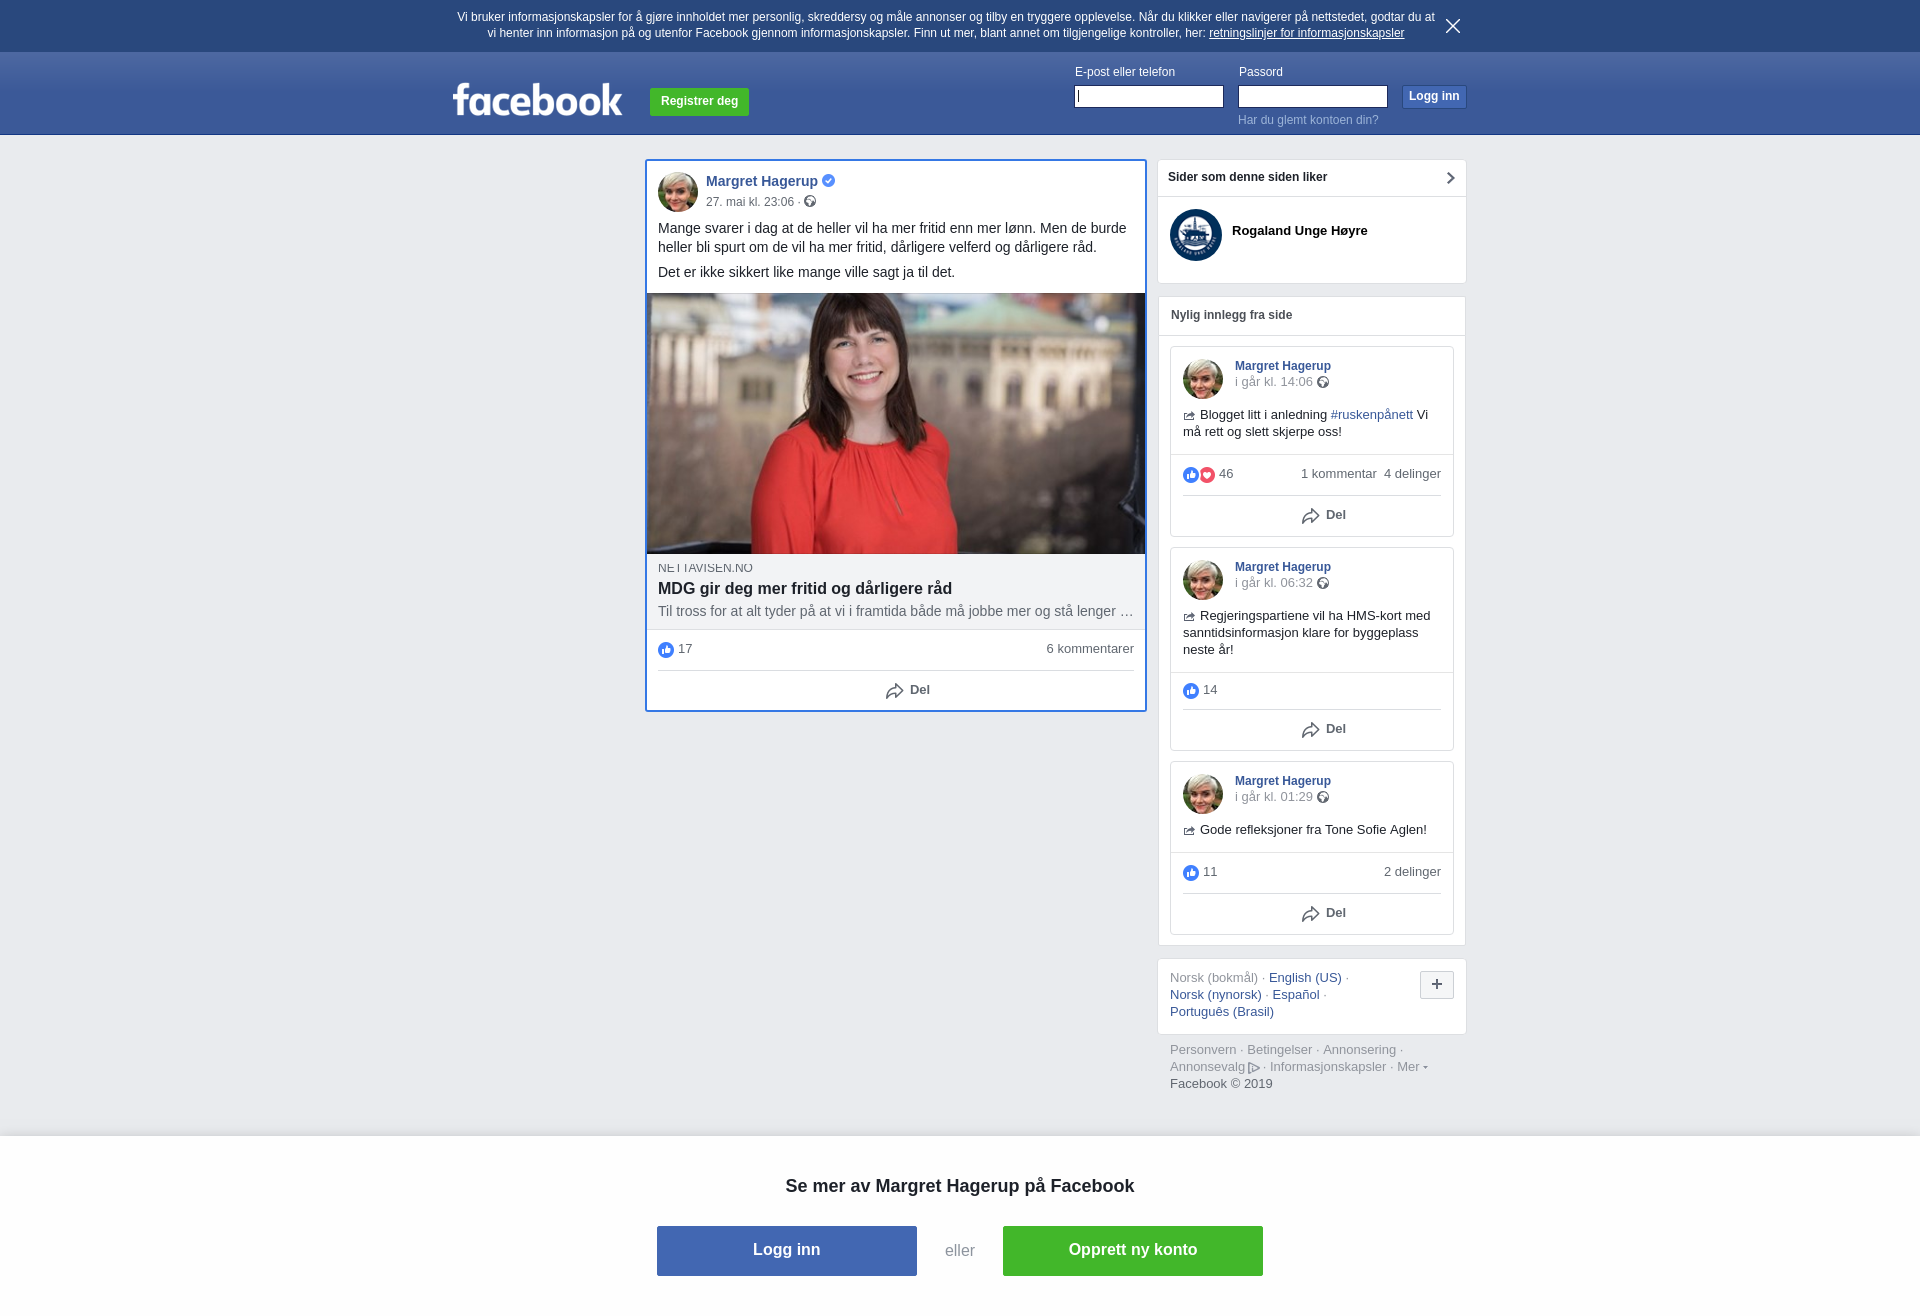Open 'MDG gir deg mer fritid og dårligere råd'
This screenshot has height=1316, width=1920.
coord(805,588)
